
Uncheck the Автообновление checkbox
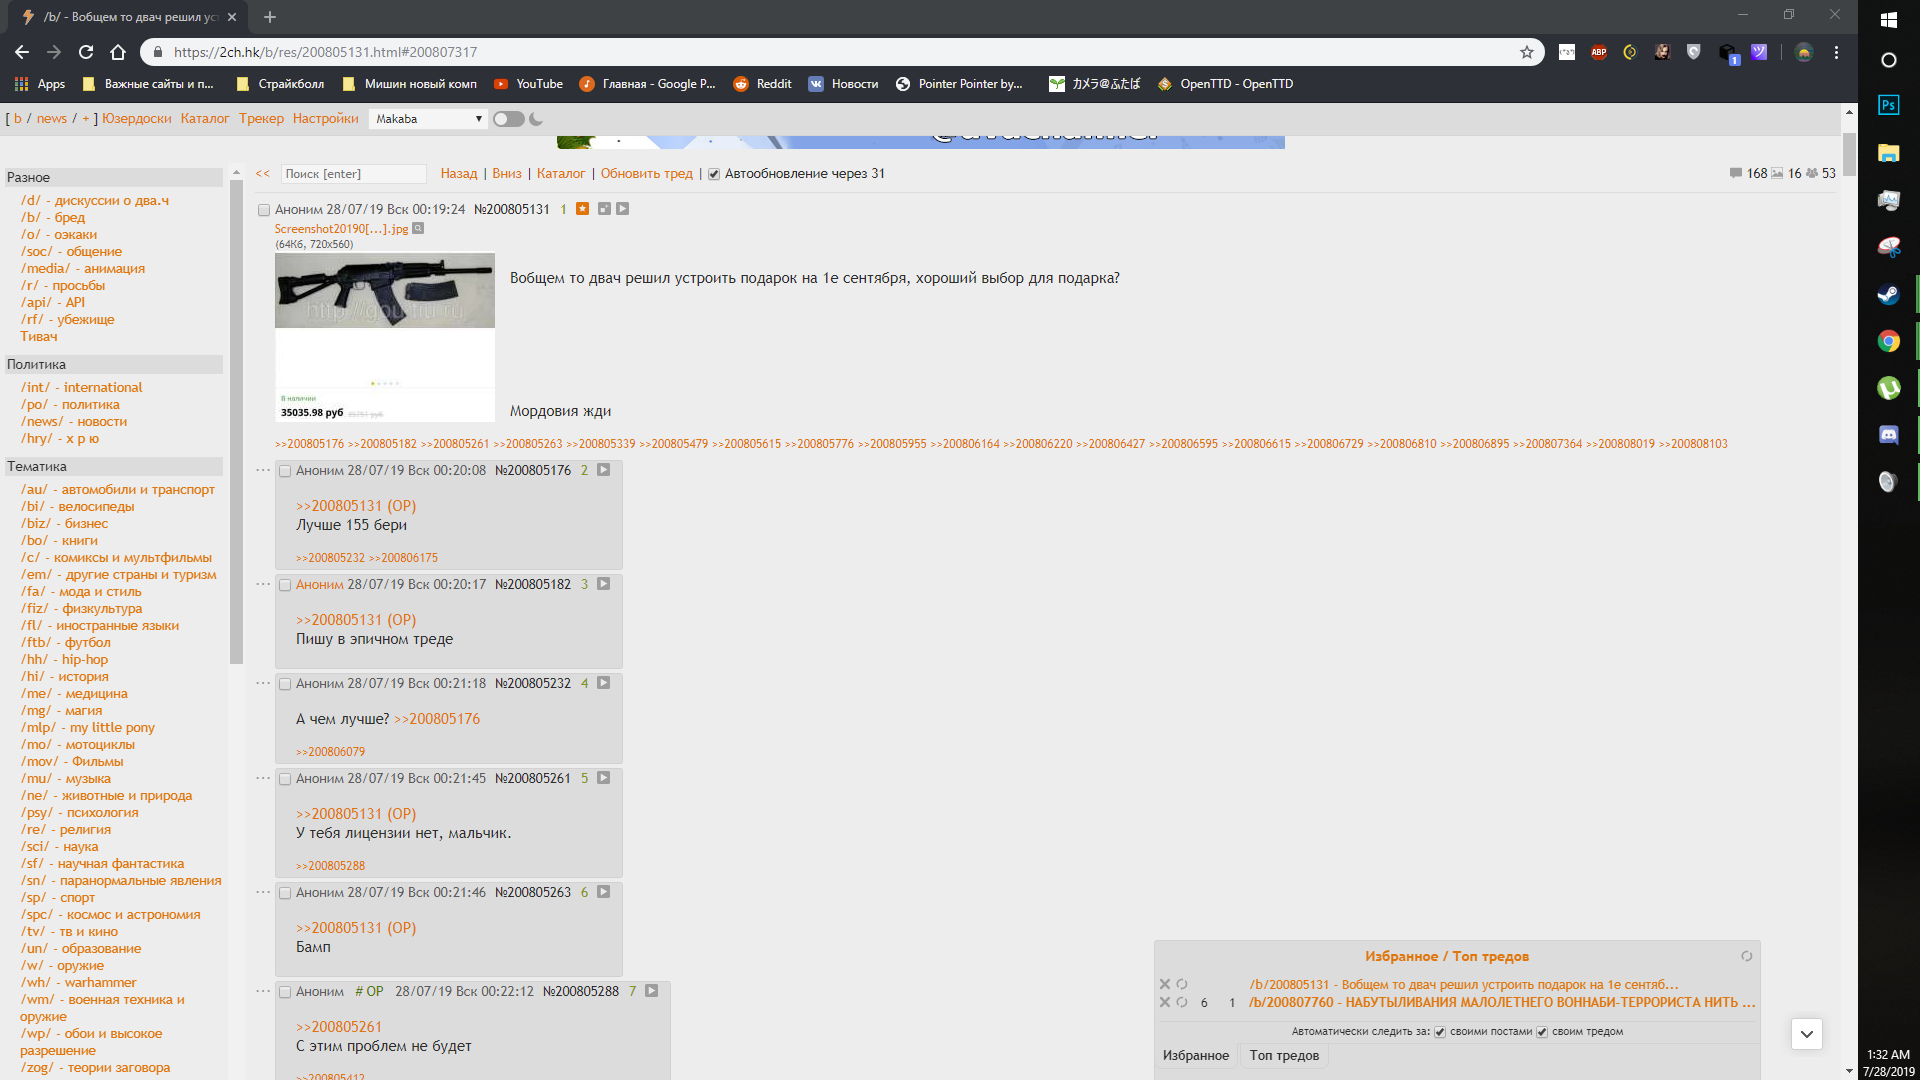[714, 174]
